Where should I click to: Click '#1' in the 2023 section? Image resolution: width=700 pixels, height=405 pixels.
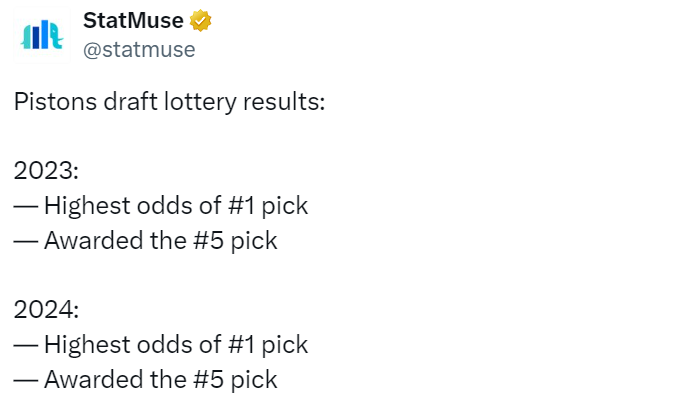pos(242,206)
